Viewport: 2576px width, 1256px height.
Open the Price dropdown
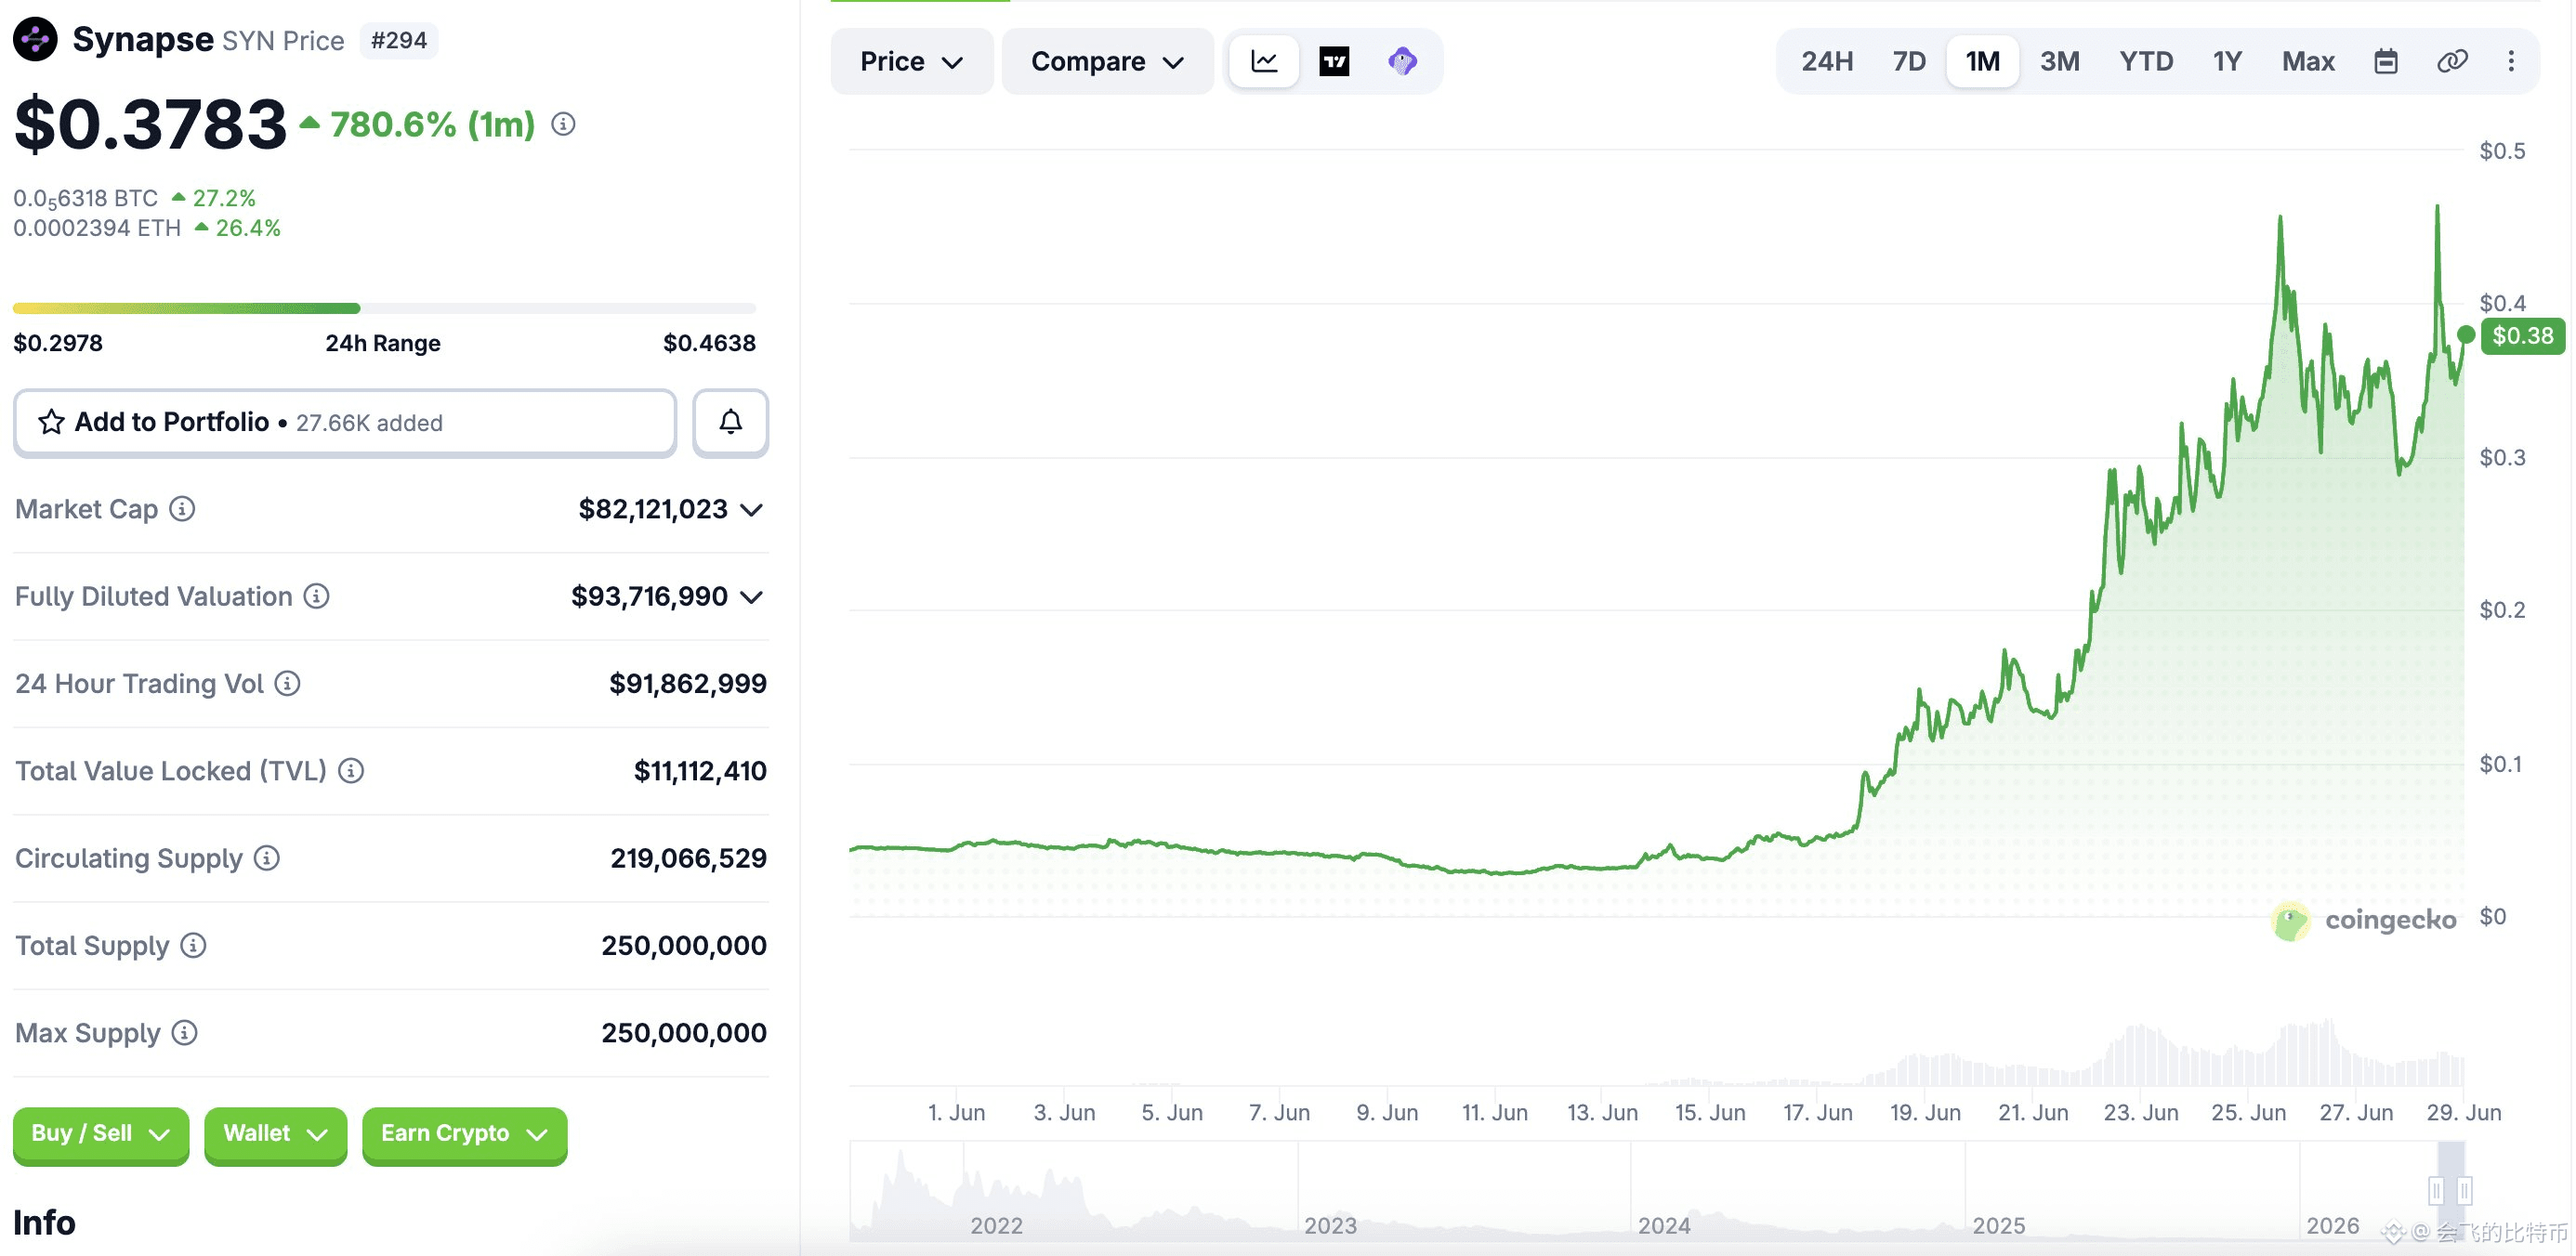coord(911,61)
